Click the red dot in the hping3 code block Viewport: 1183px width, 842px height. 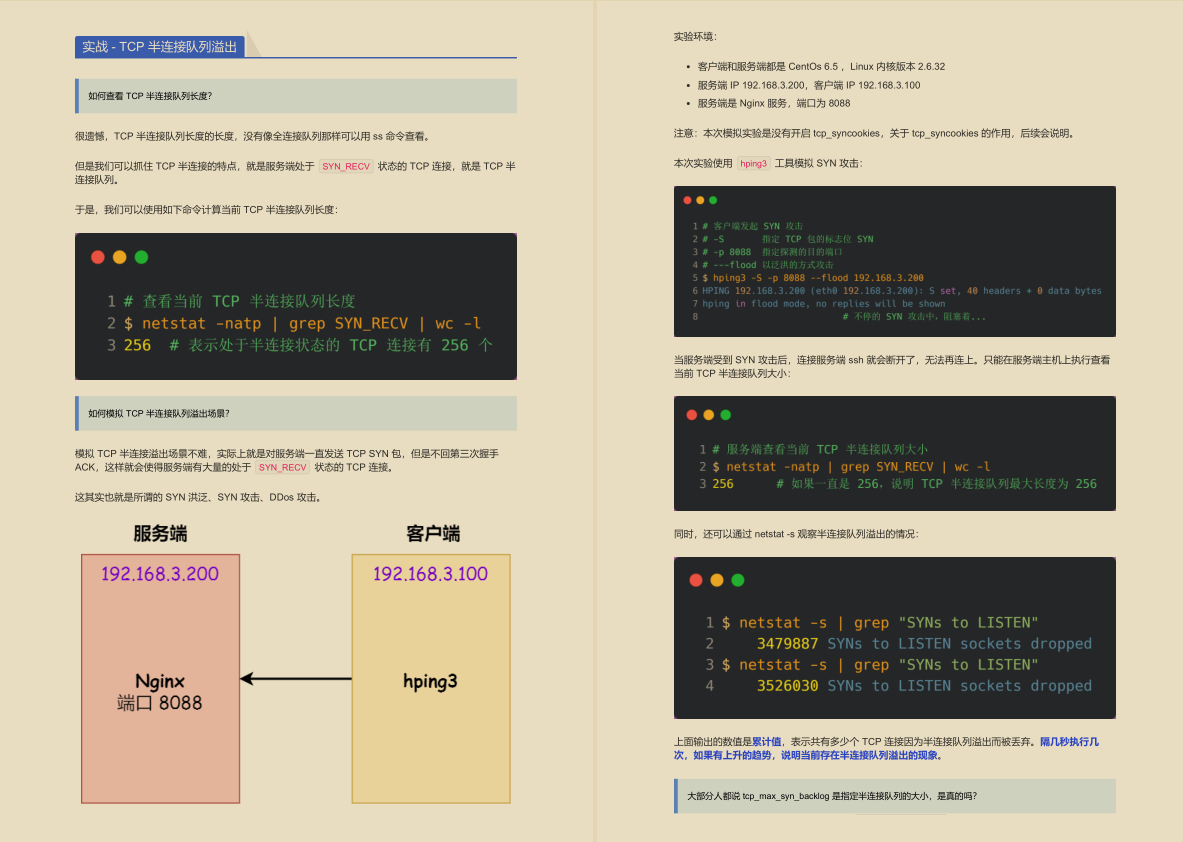pyautogui.click(x=687, y=200)
